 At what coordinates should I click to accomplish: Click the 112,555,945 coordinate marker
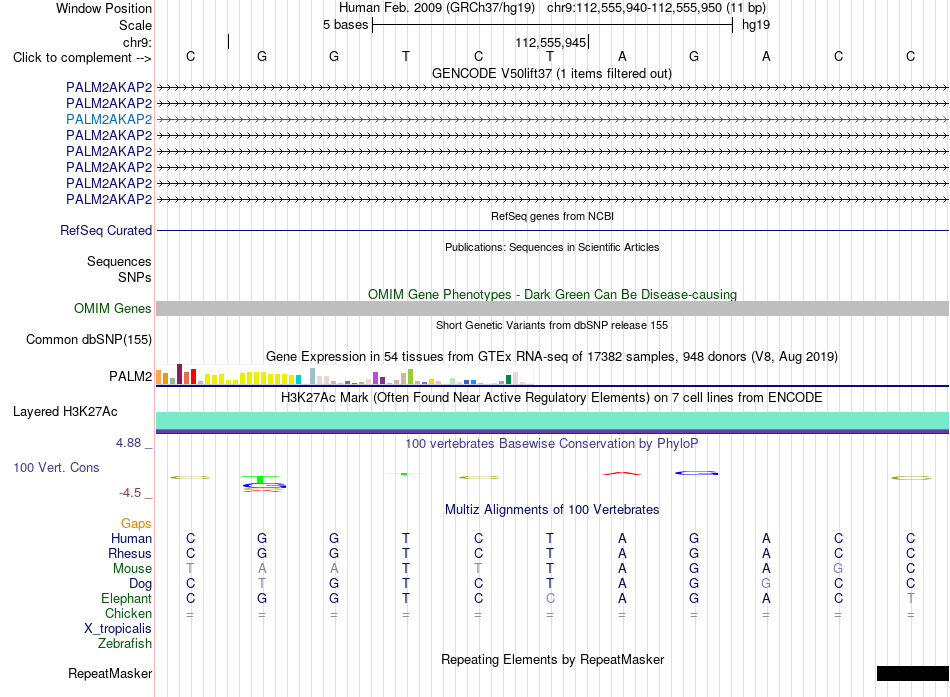[x=551, y=42]
